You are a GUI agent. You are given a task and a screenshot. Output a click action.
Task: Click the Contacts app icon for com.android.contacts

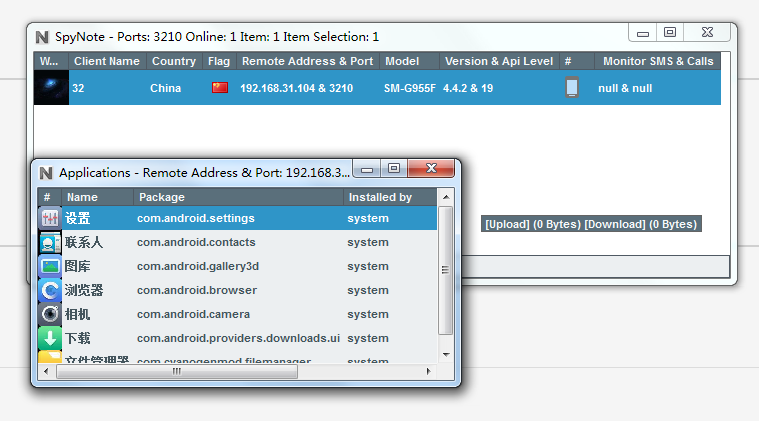49,242
